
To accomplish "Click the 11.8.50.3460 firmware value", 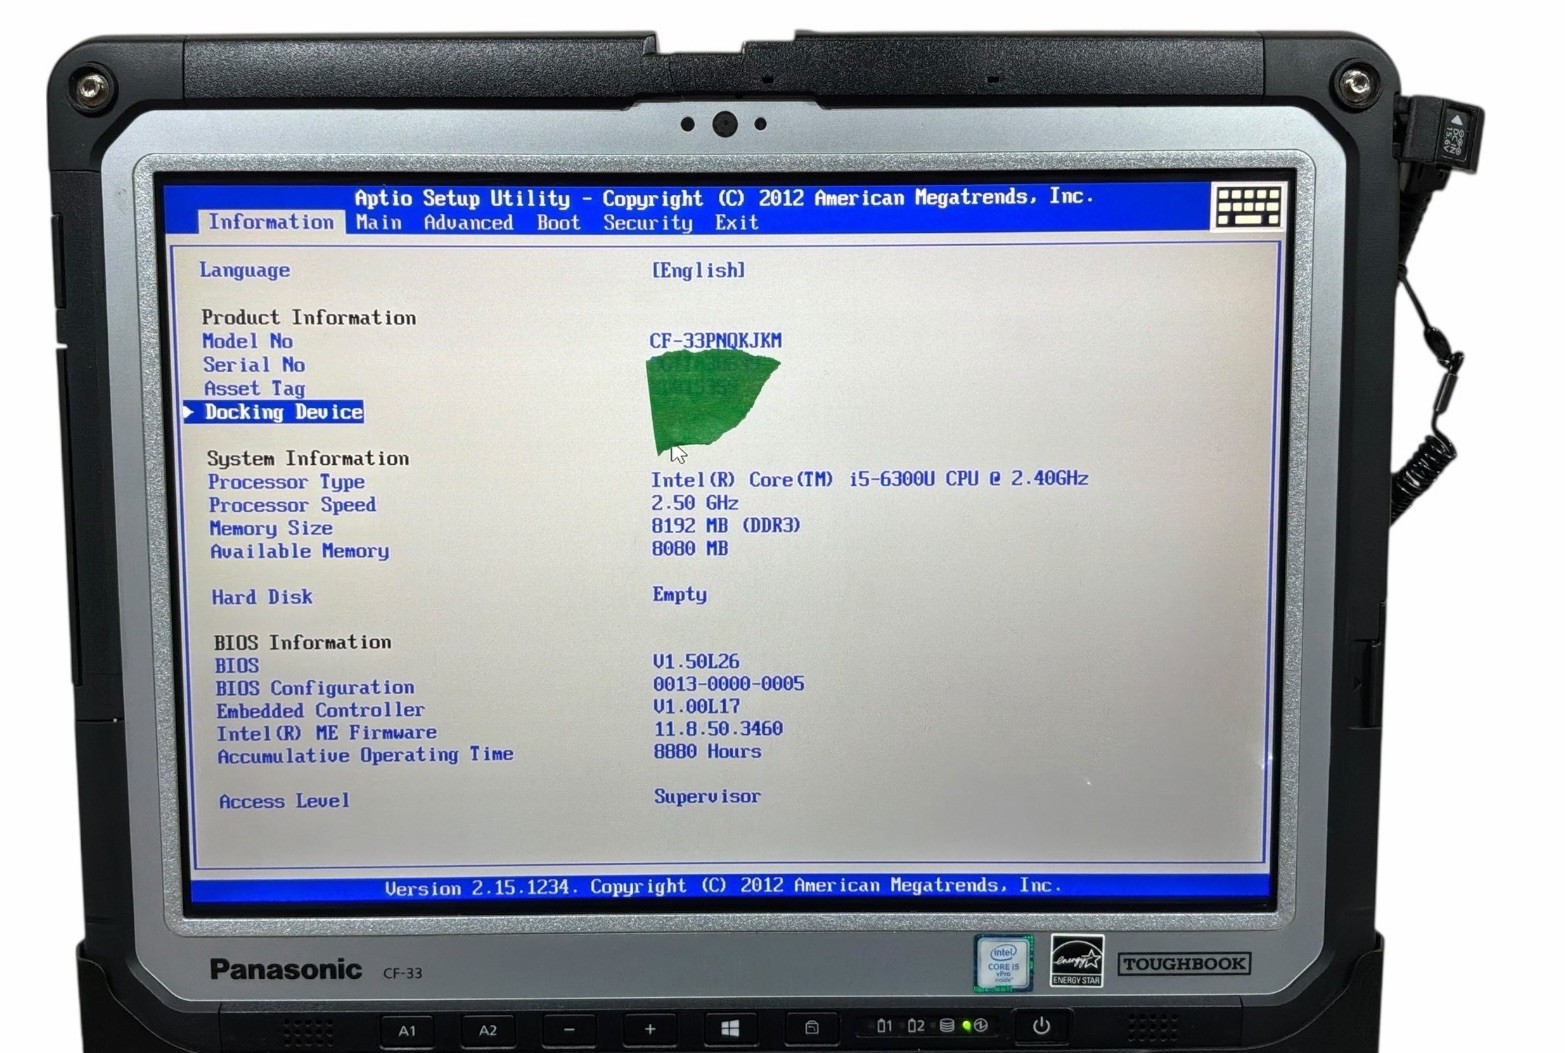I will tap(719, 729).
